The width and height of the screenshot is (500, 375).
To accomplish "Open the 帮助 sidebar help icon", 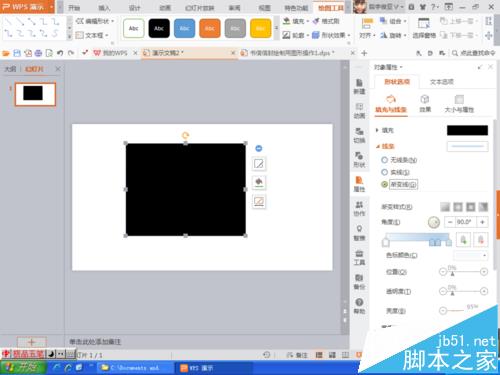I will [359, 306].
